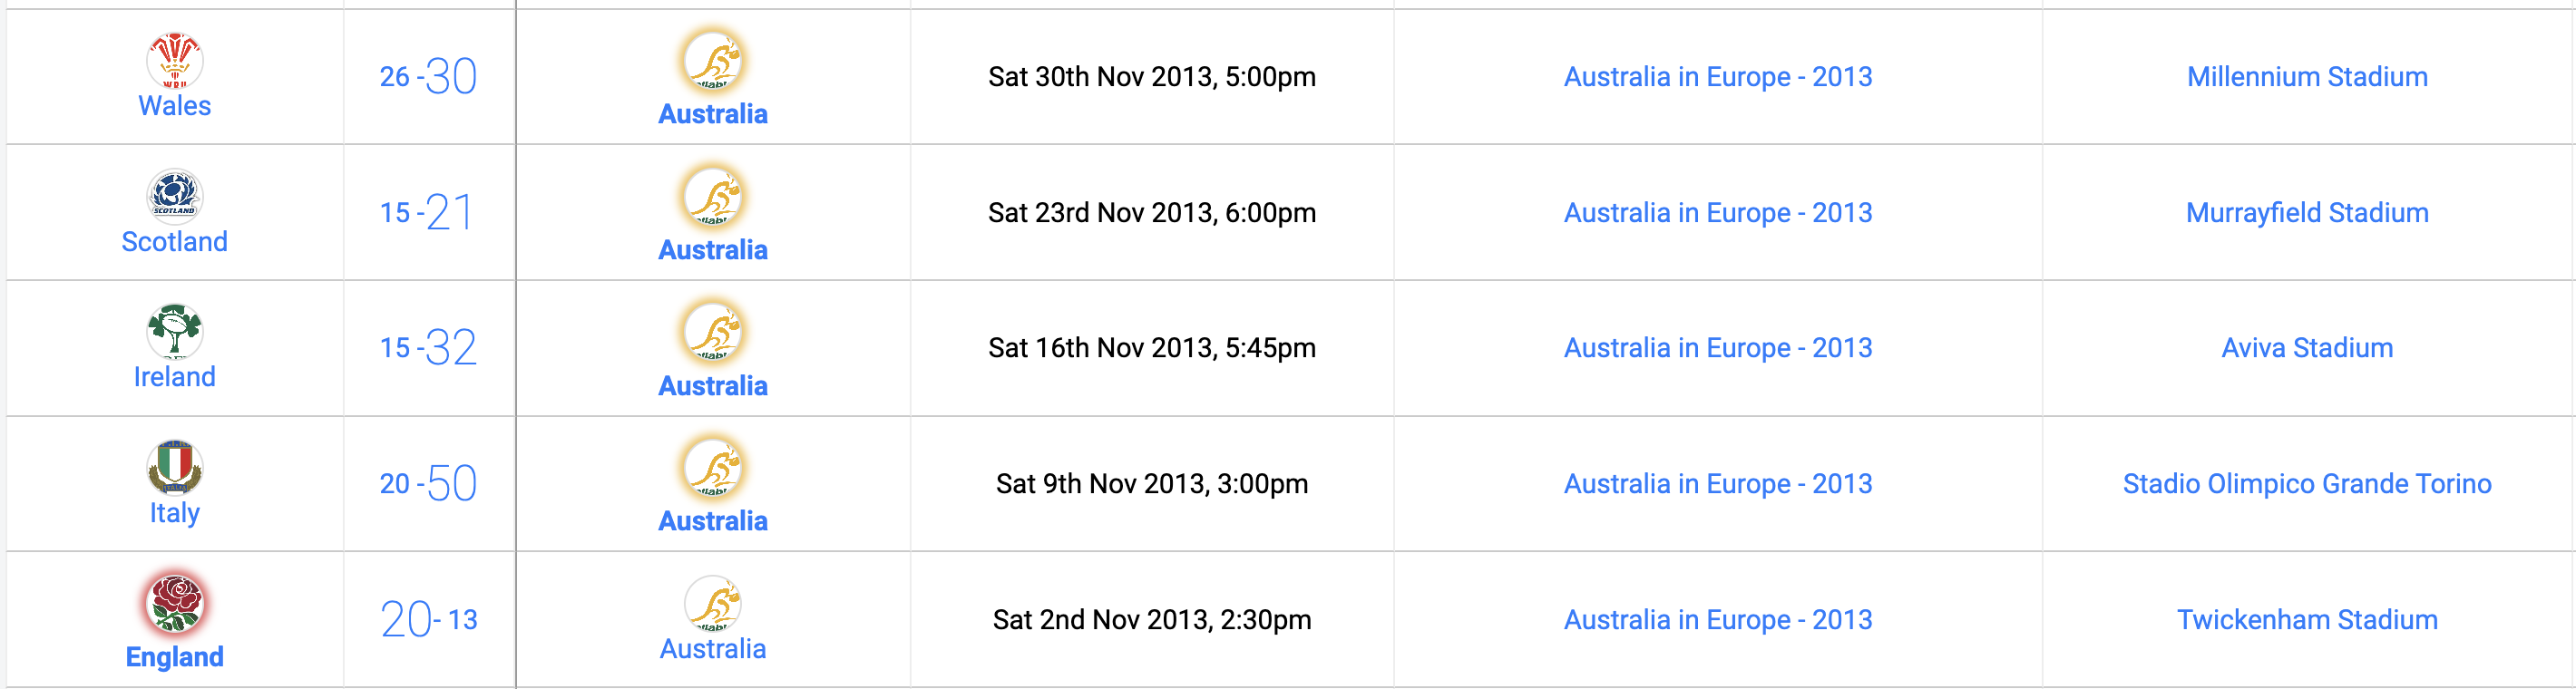The width and height of the screenshot is (2576, 689).
Task: Open the 26-30 Wales match score
Action: 428,77
